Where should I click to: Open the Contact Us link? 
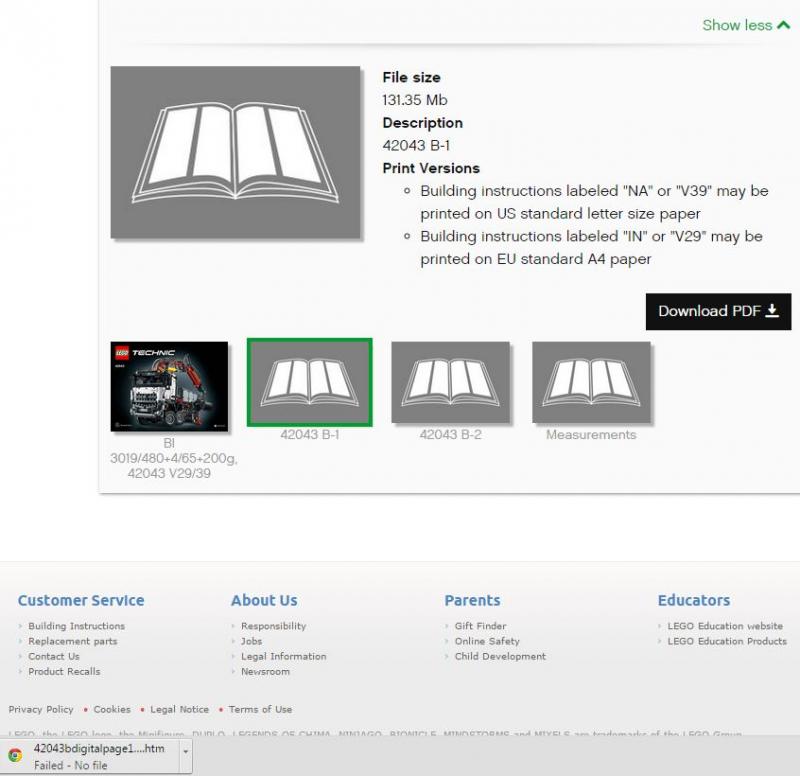54,656
